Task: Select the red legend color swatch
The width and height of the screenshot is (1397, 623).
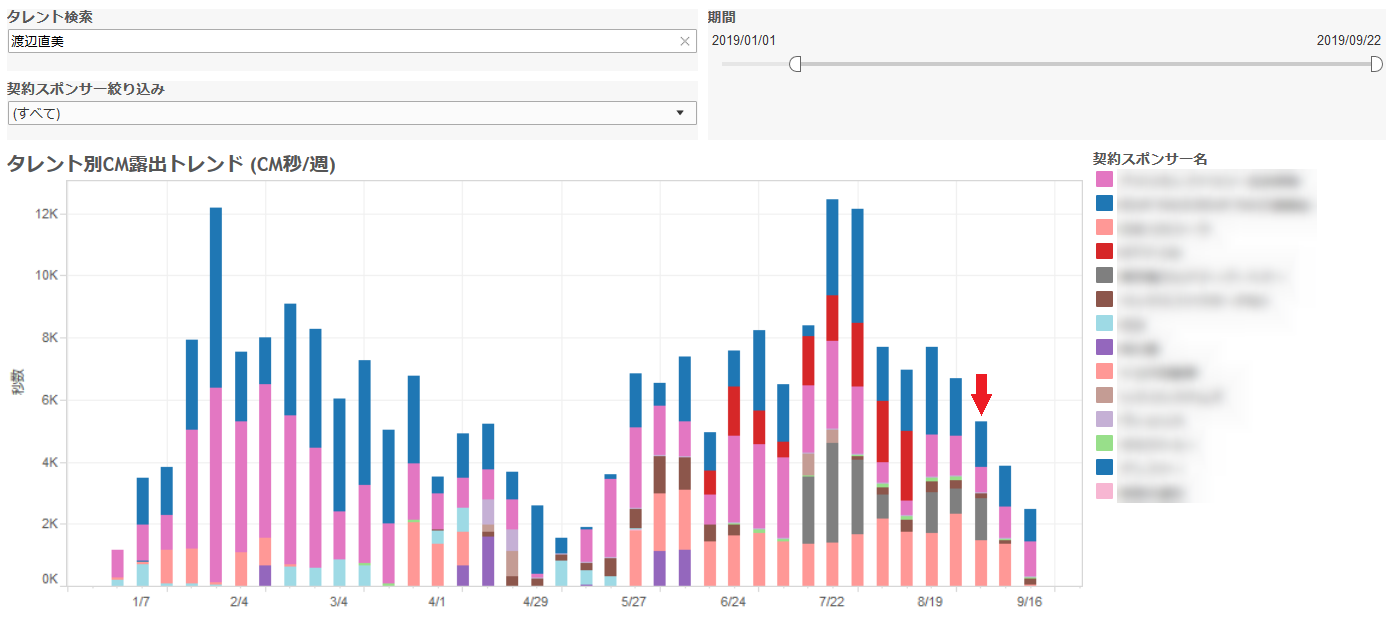Action: (x=1104, y=251)
